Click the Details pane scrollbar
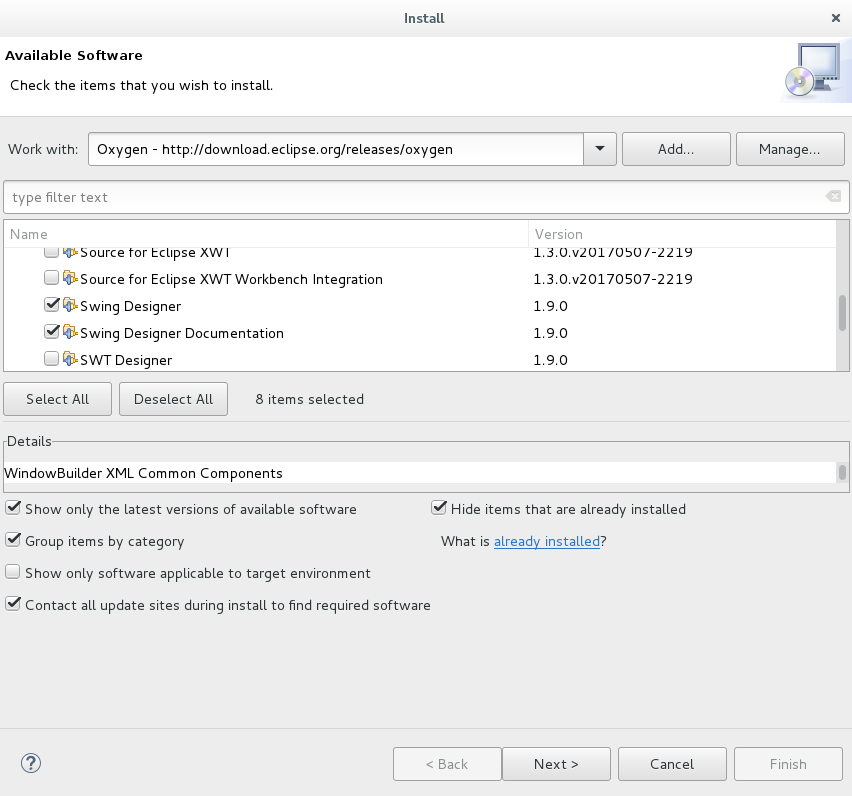852x796 pixels. [x=842, y=472]
